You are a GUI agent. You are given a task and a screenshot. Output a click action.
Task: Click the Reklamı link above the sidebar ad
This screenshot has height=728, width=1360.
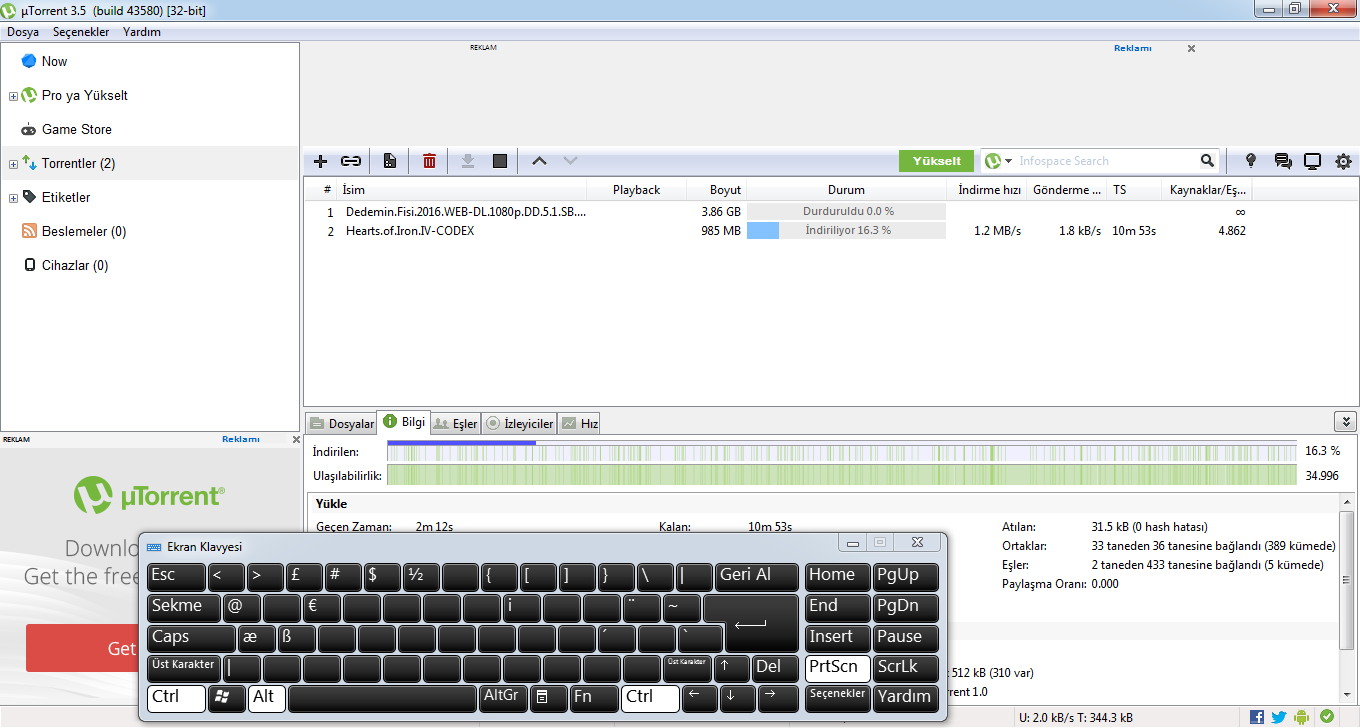[x=241, y=439]
